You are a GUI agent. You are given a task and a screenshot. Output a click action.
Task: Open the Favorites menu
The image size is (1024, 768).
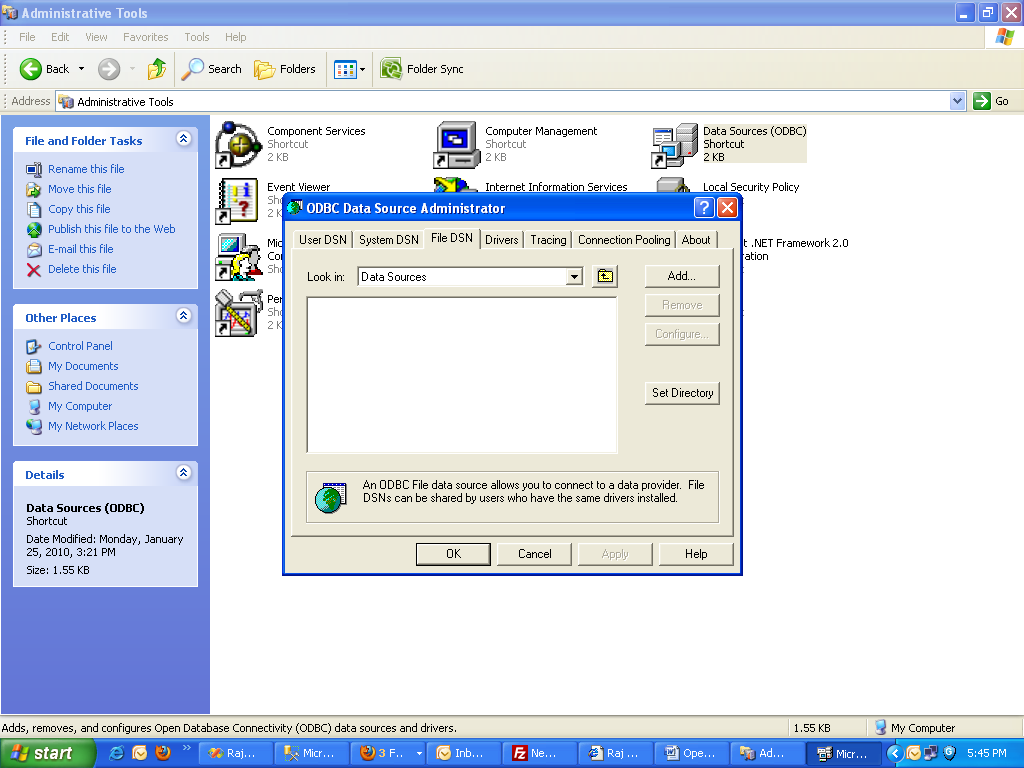pos(146,37)
